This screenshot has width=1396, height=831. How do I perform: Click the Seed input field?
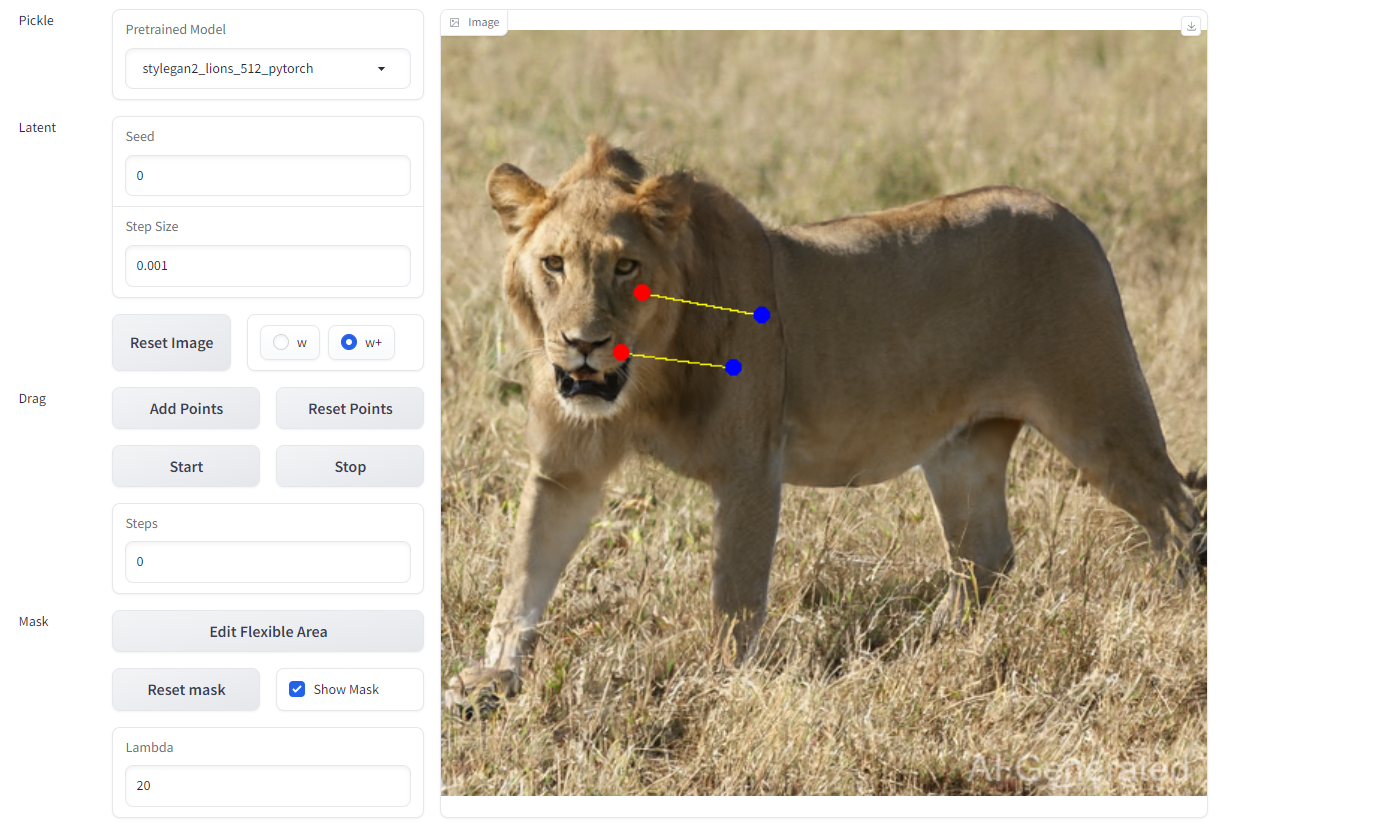coord(268,175)
